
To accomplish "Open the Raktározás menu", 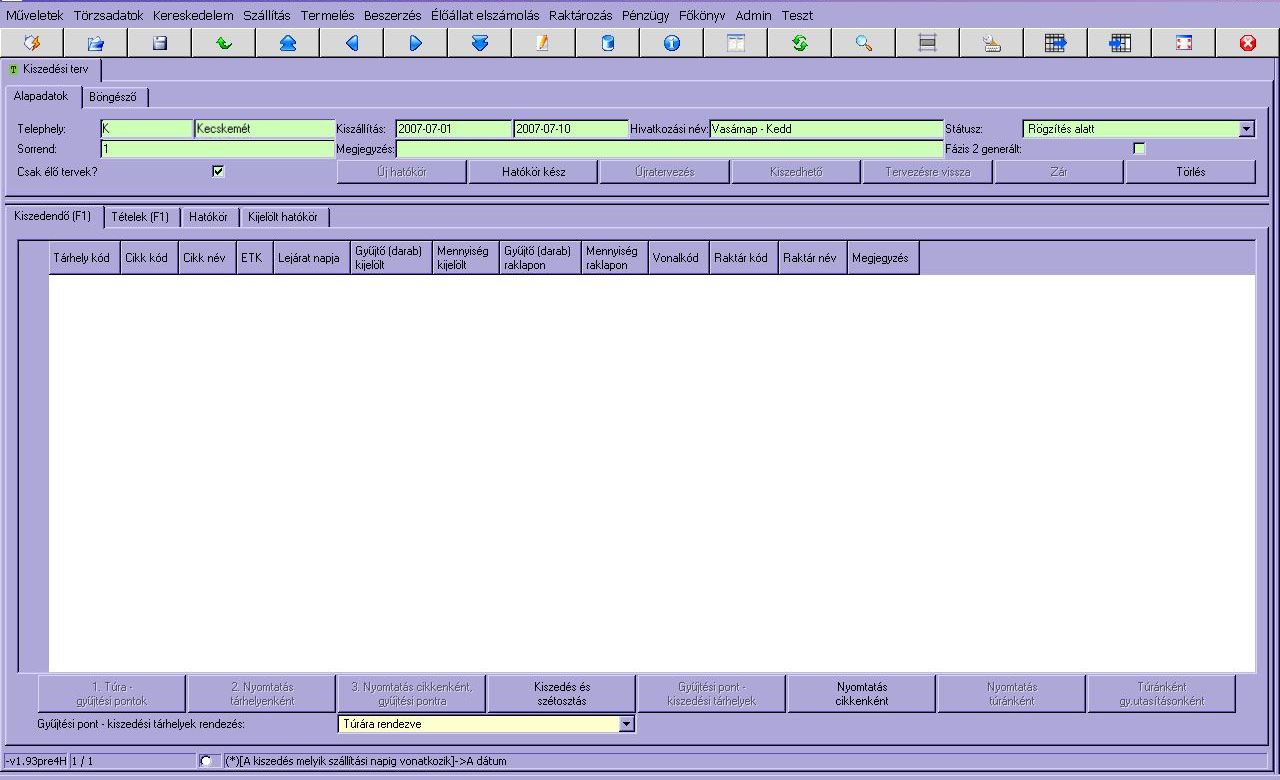I will 580,15.
